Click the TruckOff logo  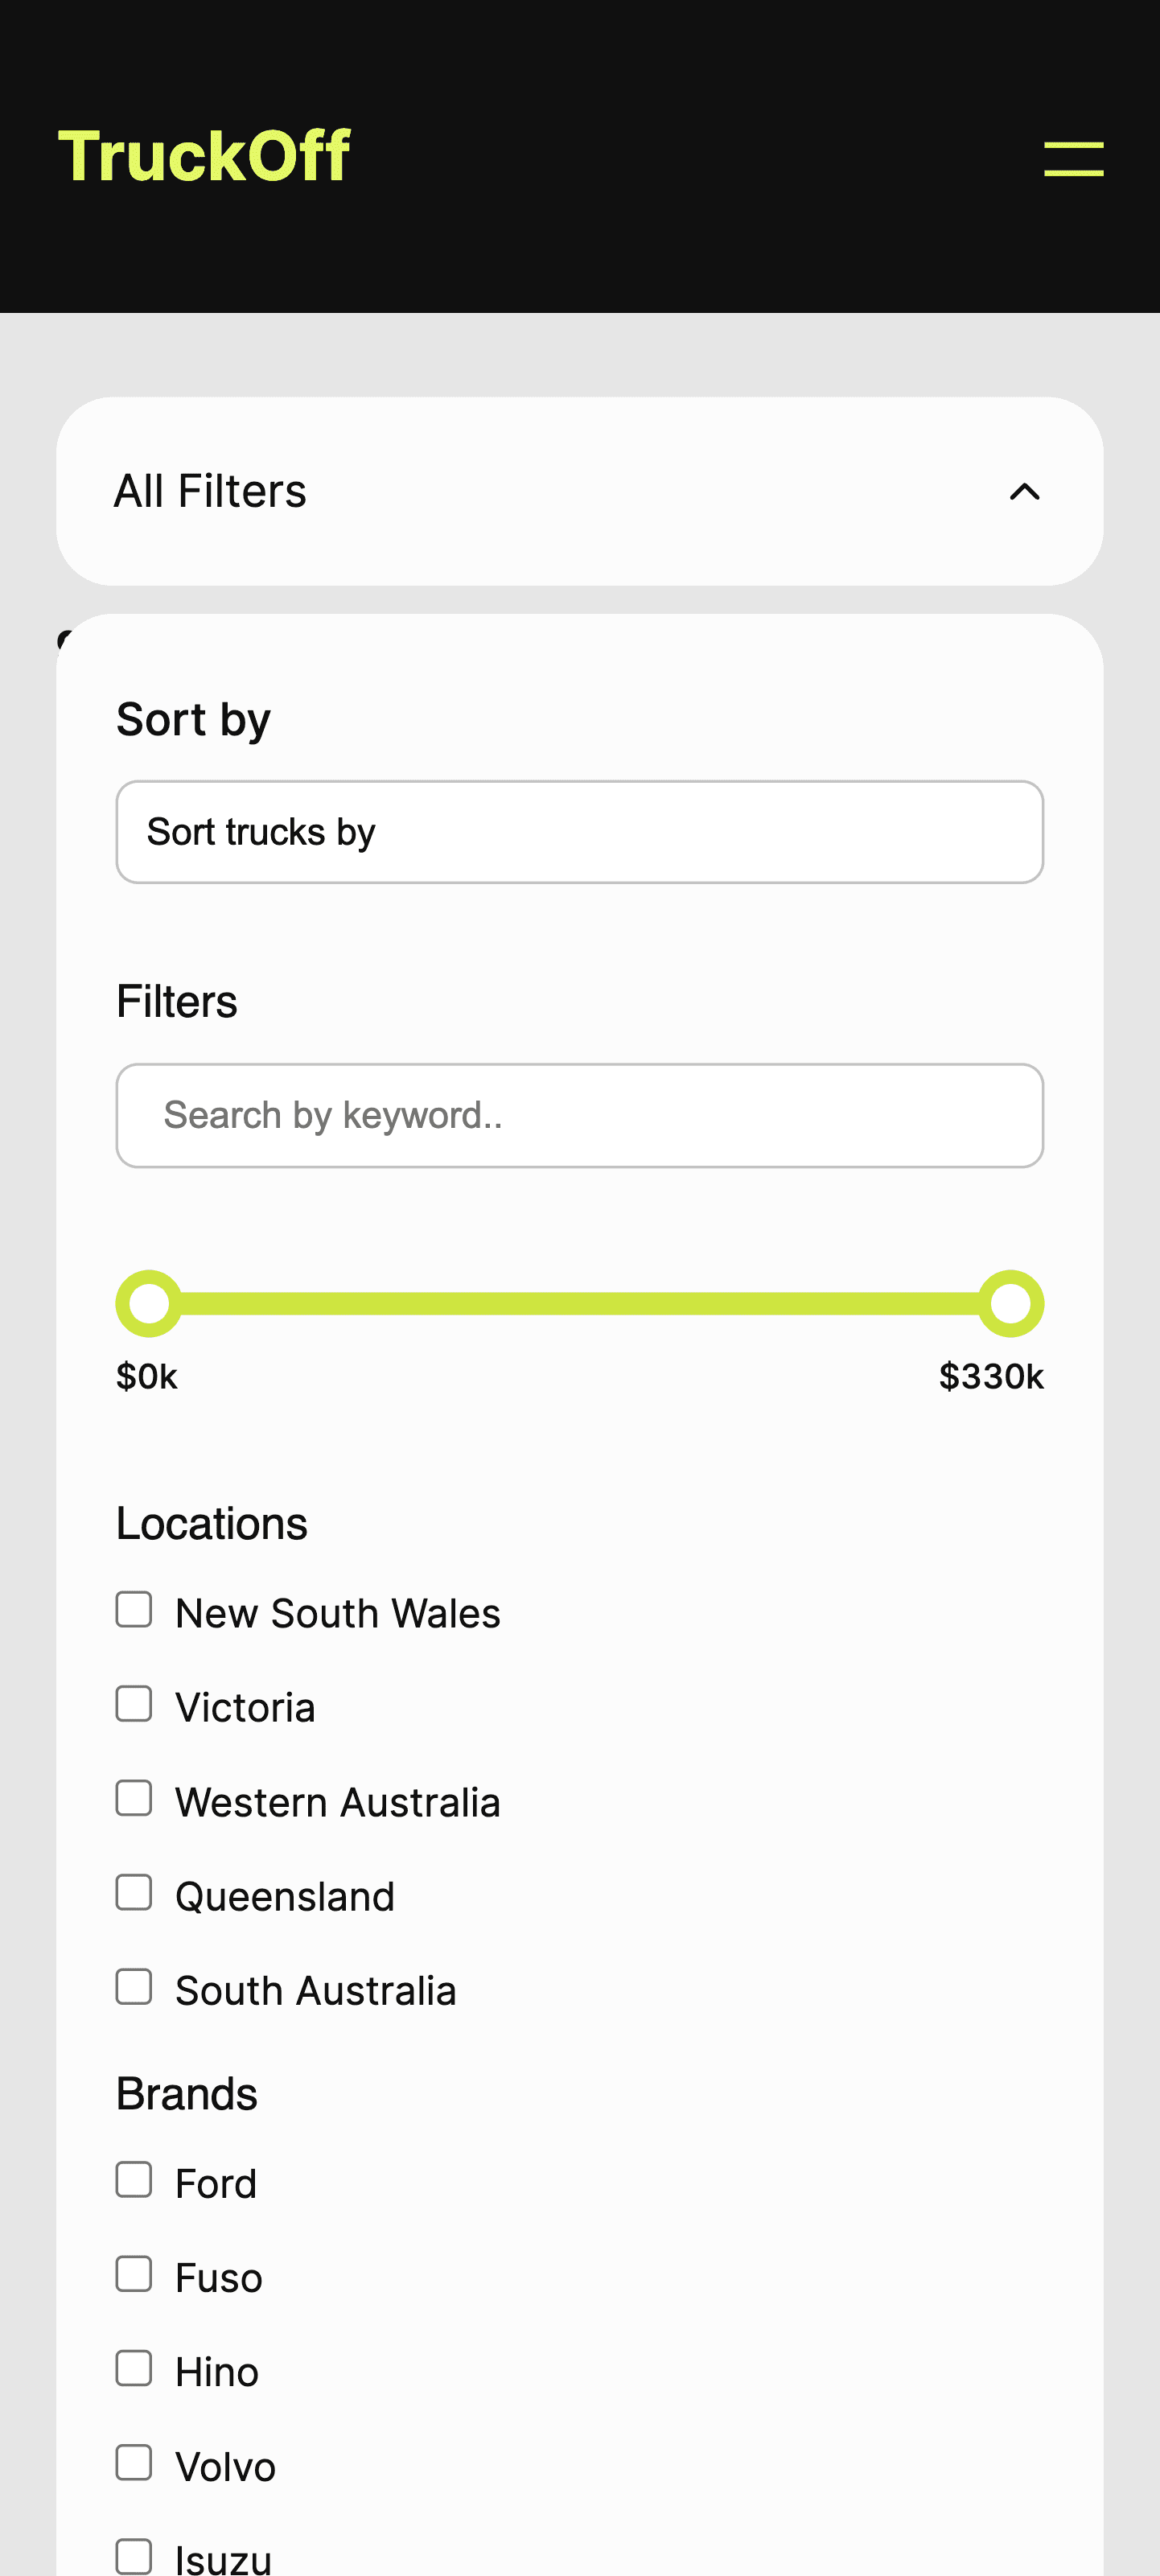204,157
